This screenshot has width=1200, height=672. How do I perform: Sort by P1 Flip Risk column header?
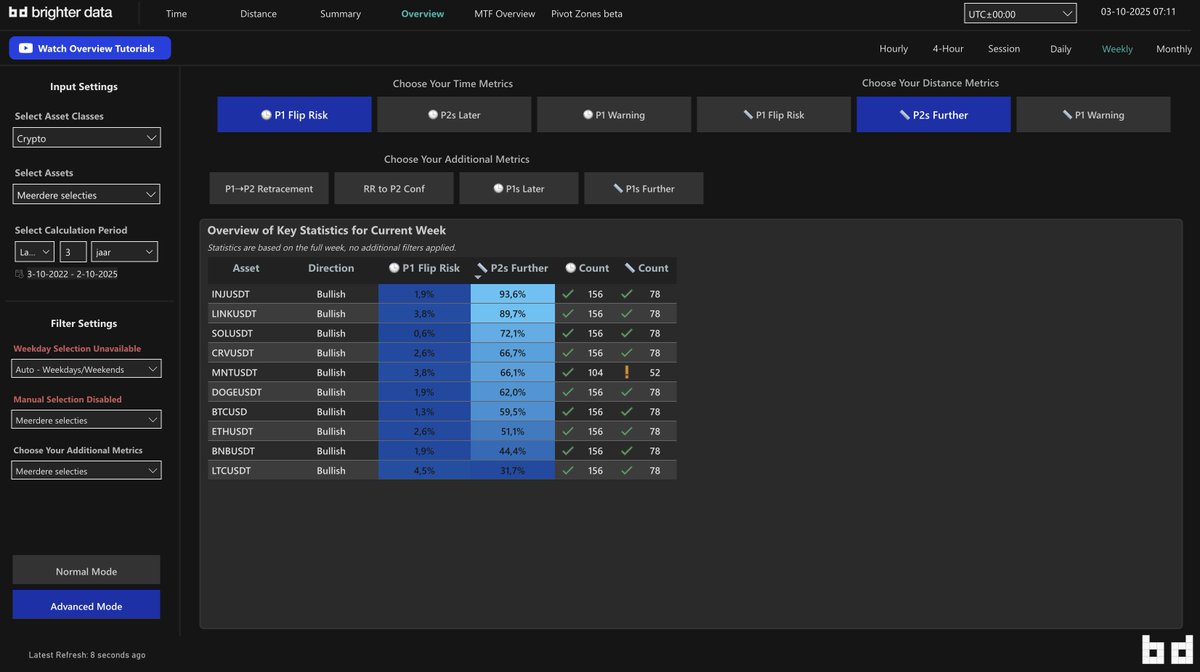click(424, 268)
